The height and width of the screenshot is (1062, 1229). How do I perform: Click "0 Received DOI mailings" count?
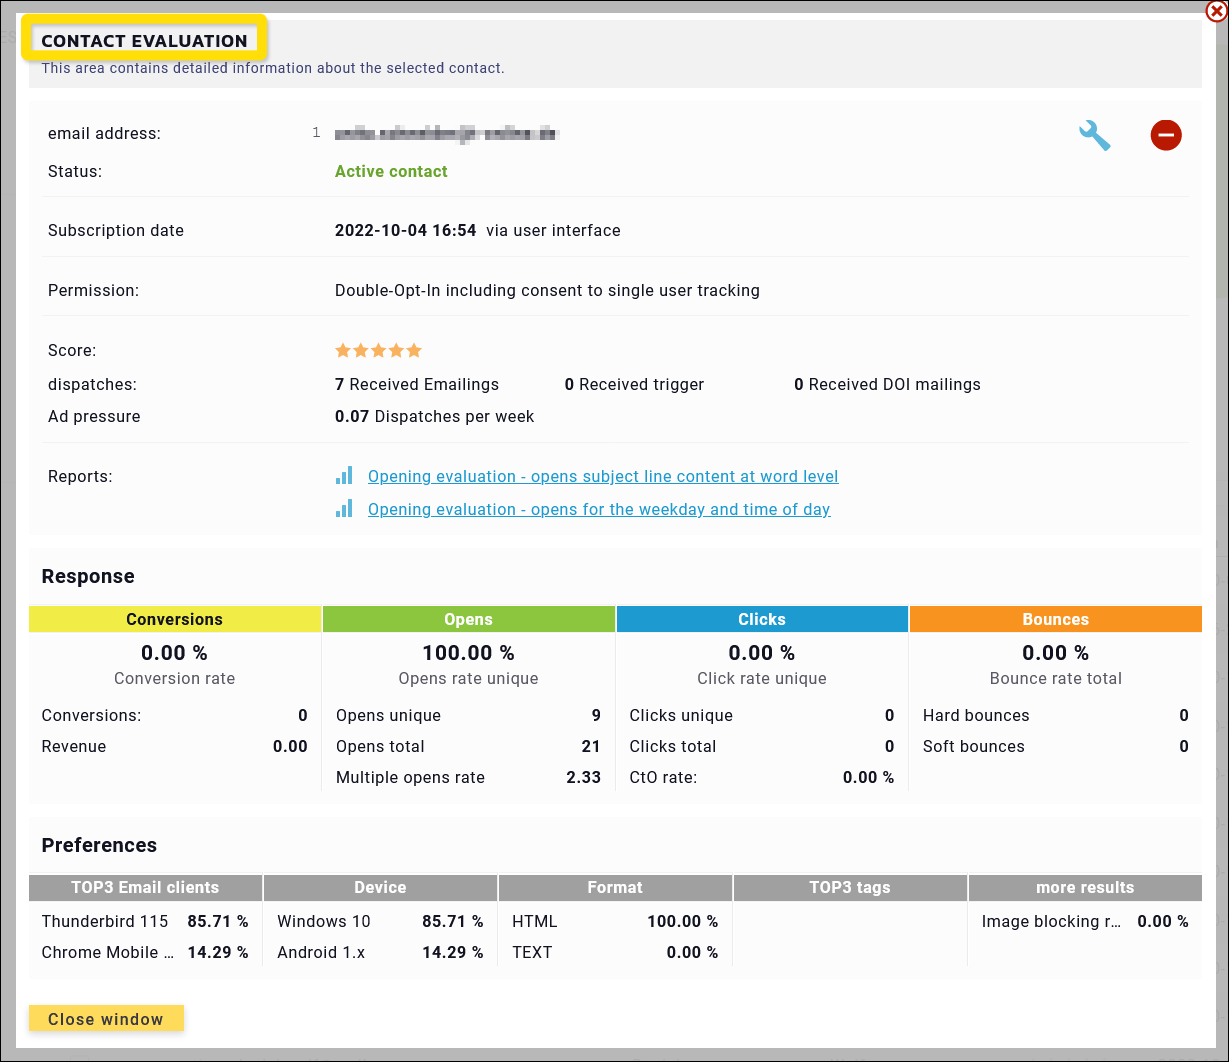pos(887,385)
